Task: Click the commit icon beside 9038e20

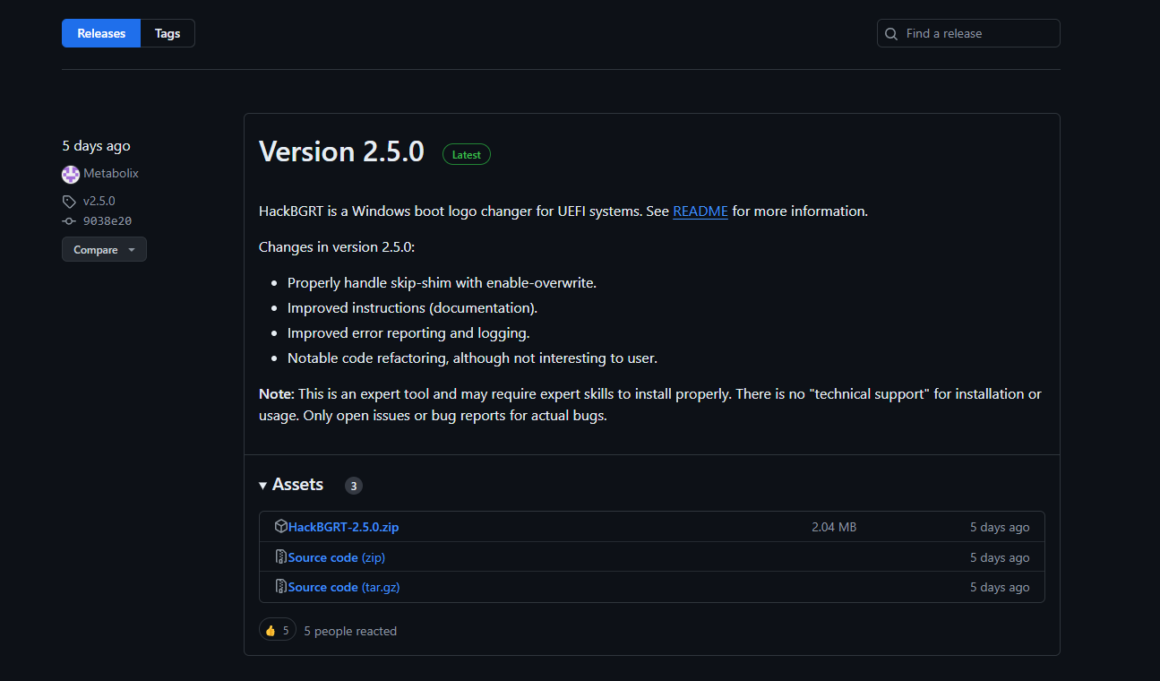Action: point(69,221)
